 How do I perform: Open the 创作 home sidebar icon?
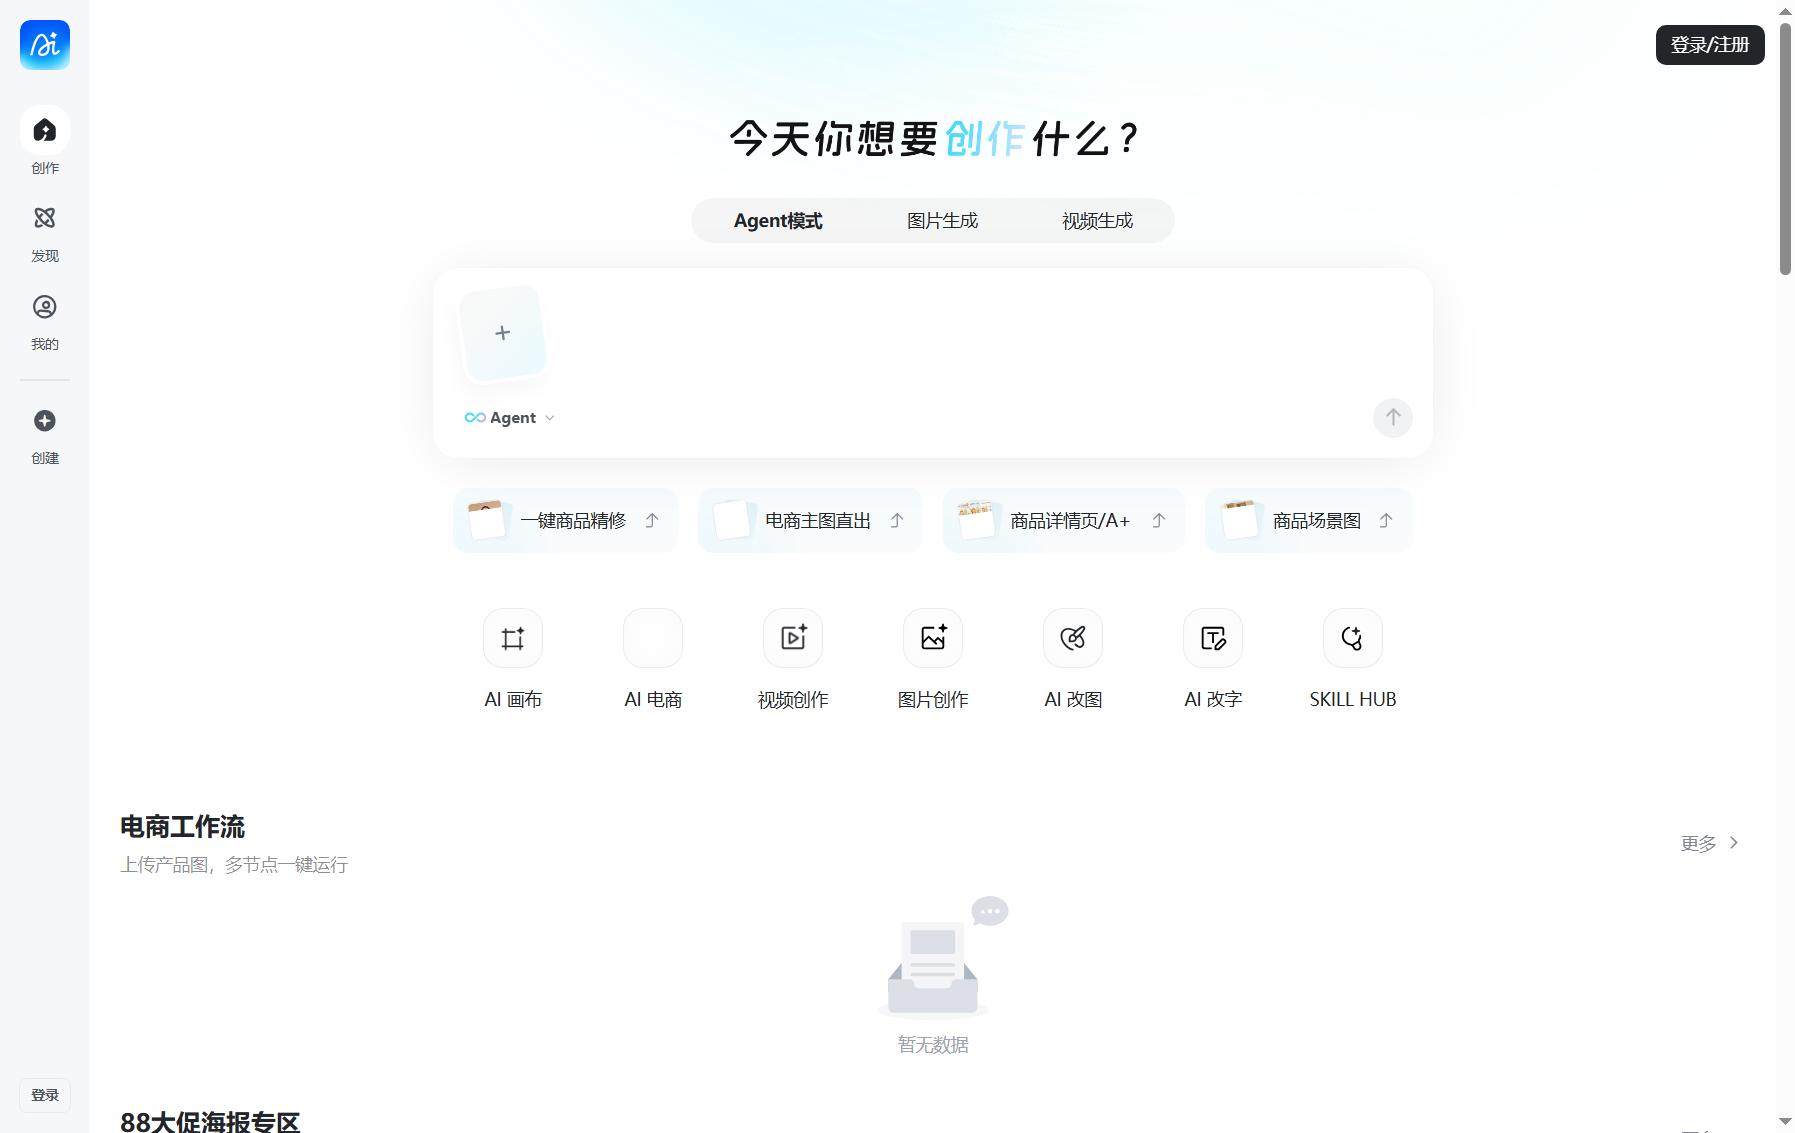coord(45,130)
